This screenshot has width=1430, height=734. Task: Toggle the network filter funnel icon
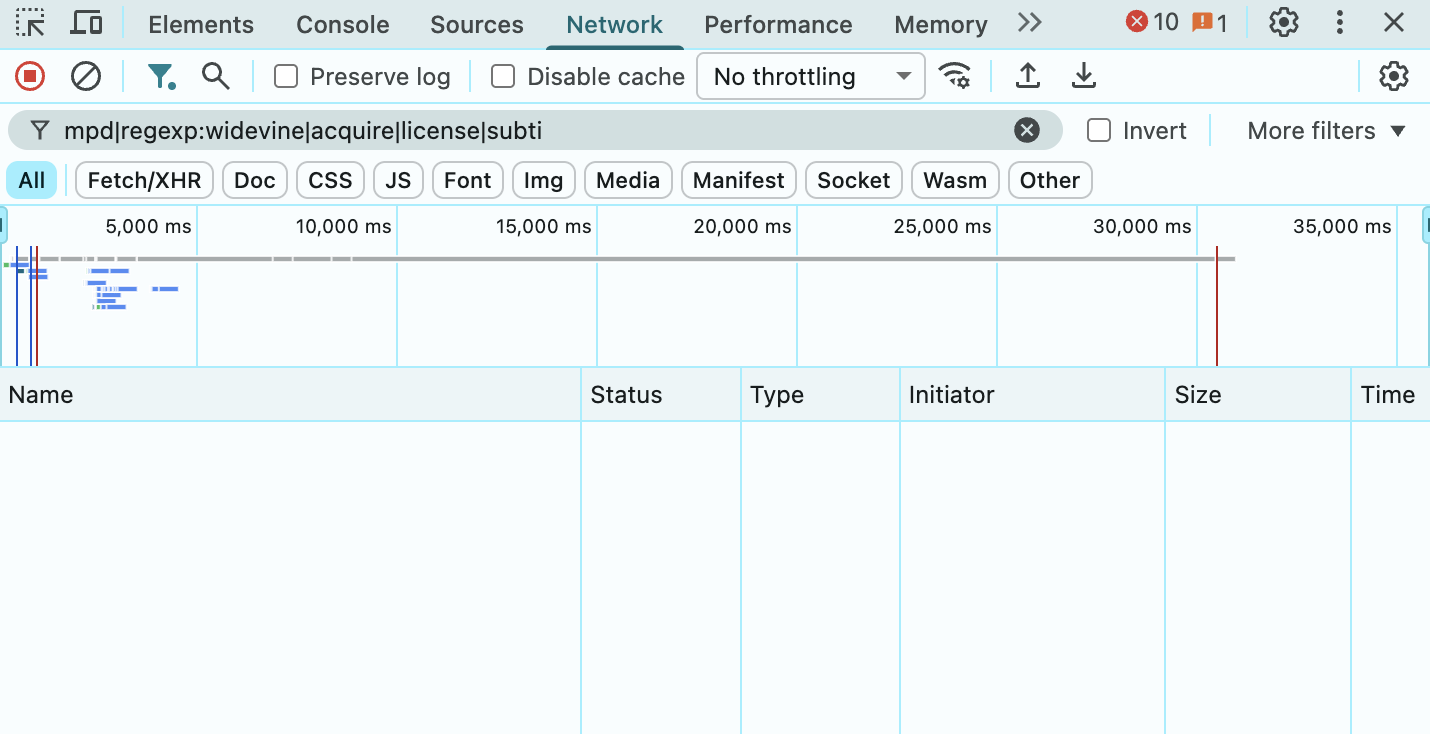[161, 76]
